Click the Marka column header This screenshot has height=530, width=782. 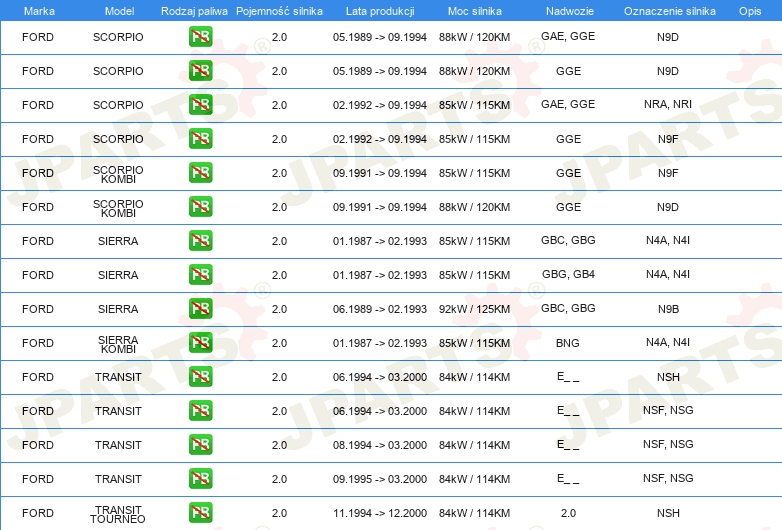click(x=39, y=11)
